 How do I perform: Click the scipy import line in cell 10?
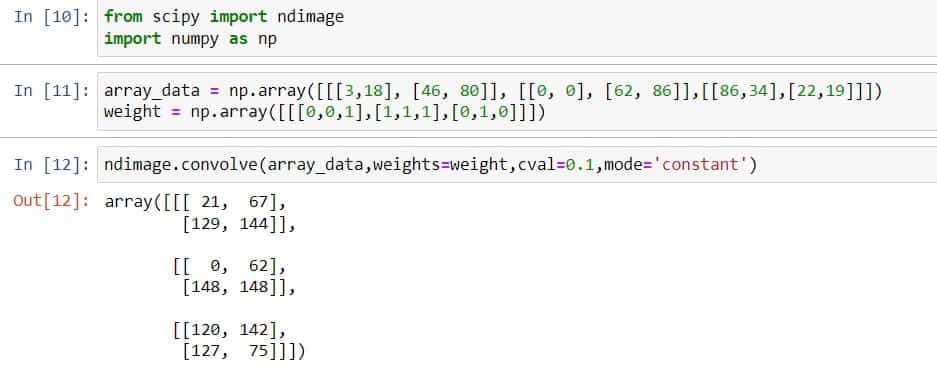224,17
